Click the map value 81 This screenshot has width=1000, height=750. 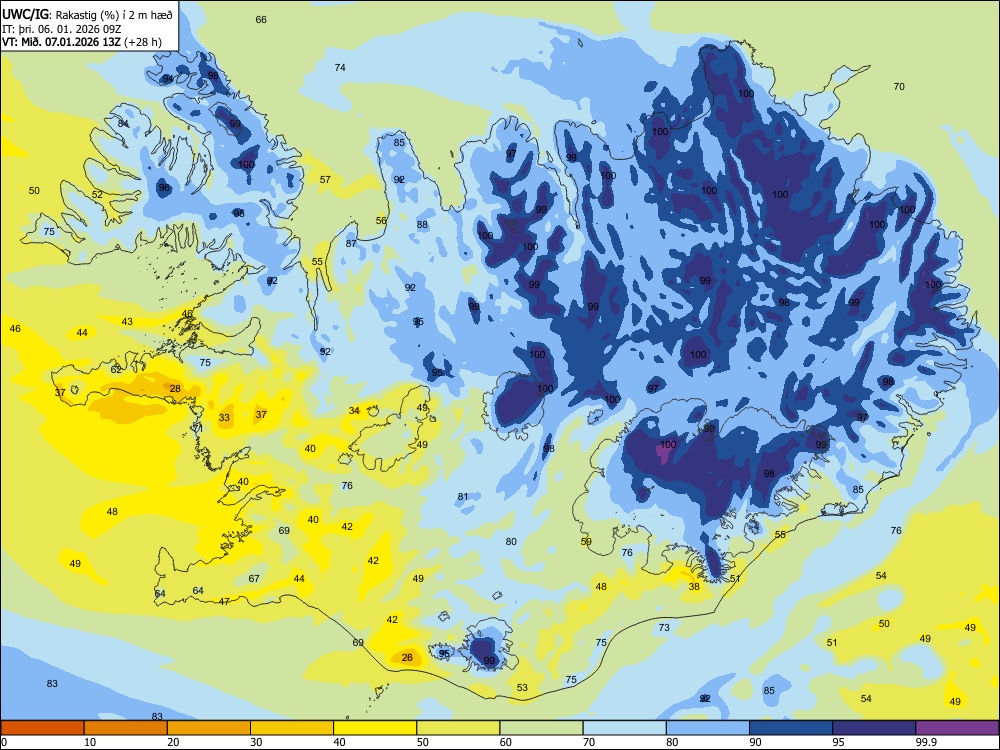click(463, 496)
